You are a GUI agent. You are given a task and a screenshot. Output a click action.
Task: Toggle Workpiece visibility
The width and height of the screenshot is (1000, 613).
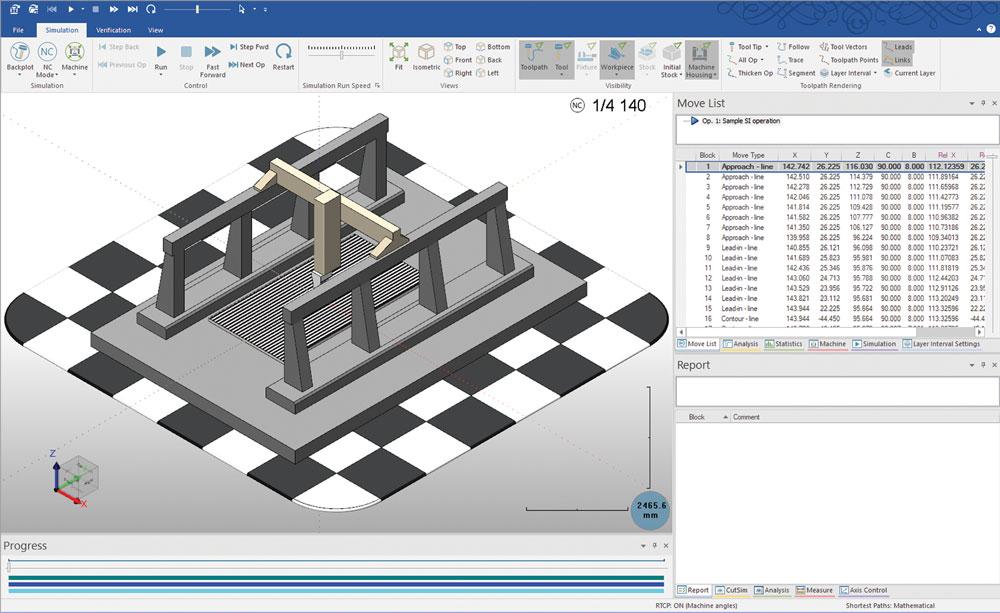pos(617,55)
